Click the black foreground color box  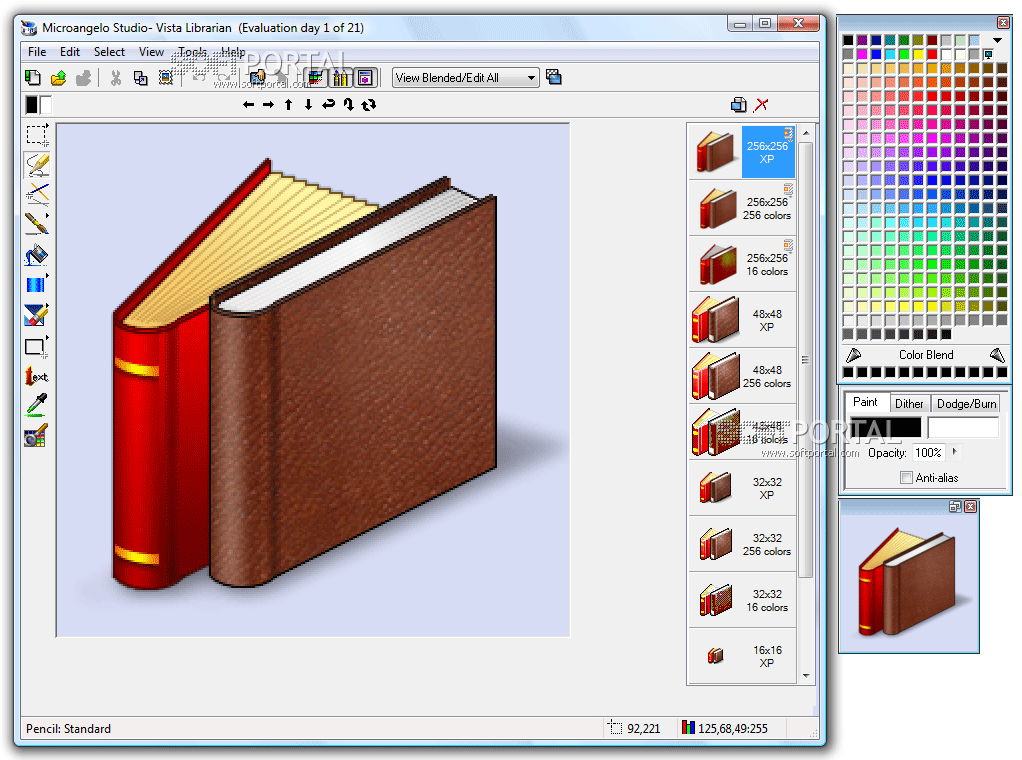pos(31,104)
